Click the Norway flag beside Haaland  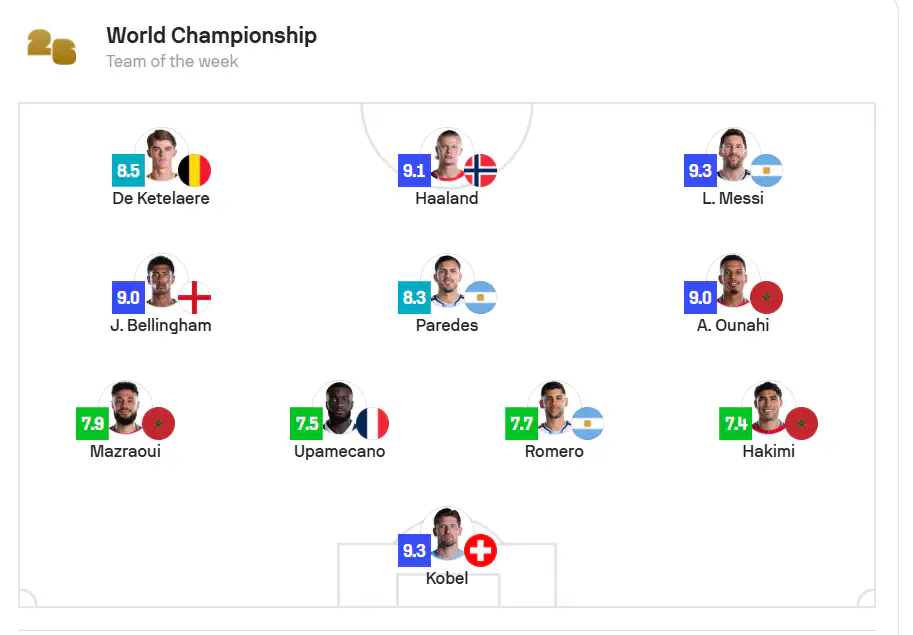pos(480,171)
